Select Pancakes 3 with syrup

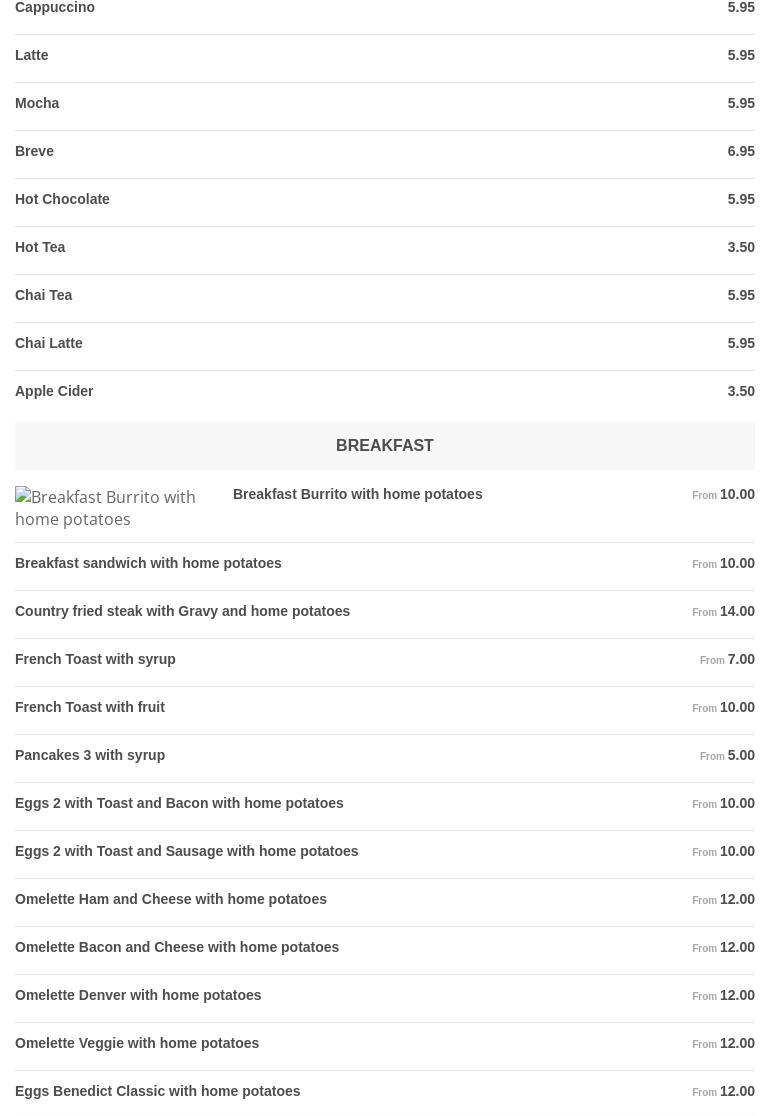click(x=90, y=755)
